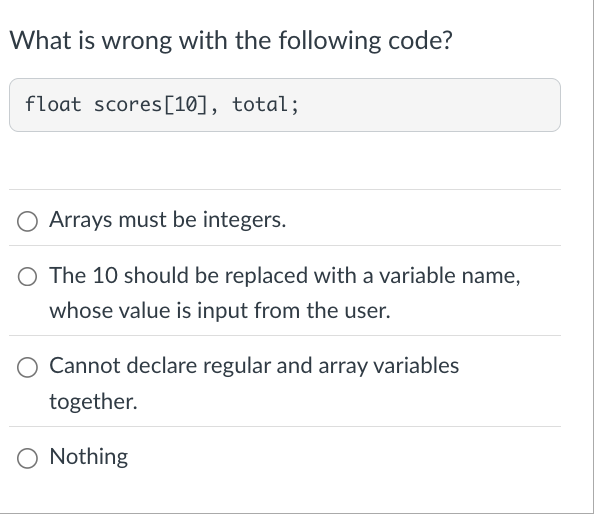Click "scores[10]" in the code snippet
Viewport: 602px width, 526px height.
click(x=150, y=105)
